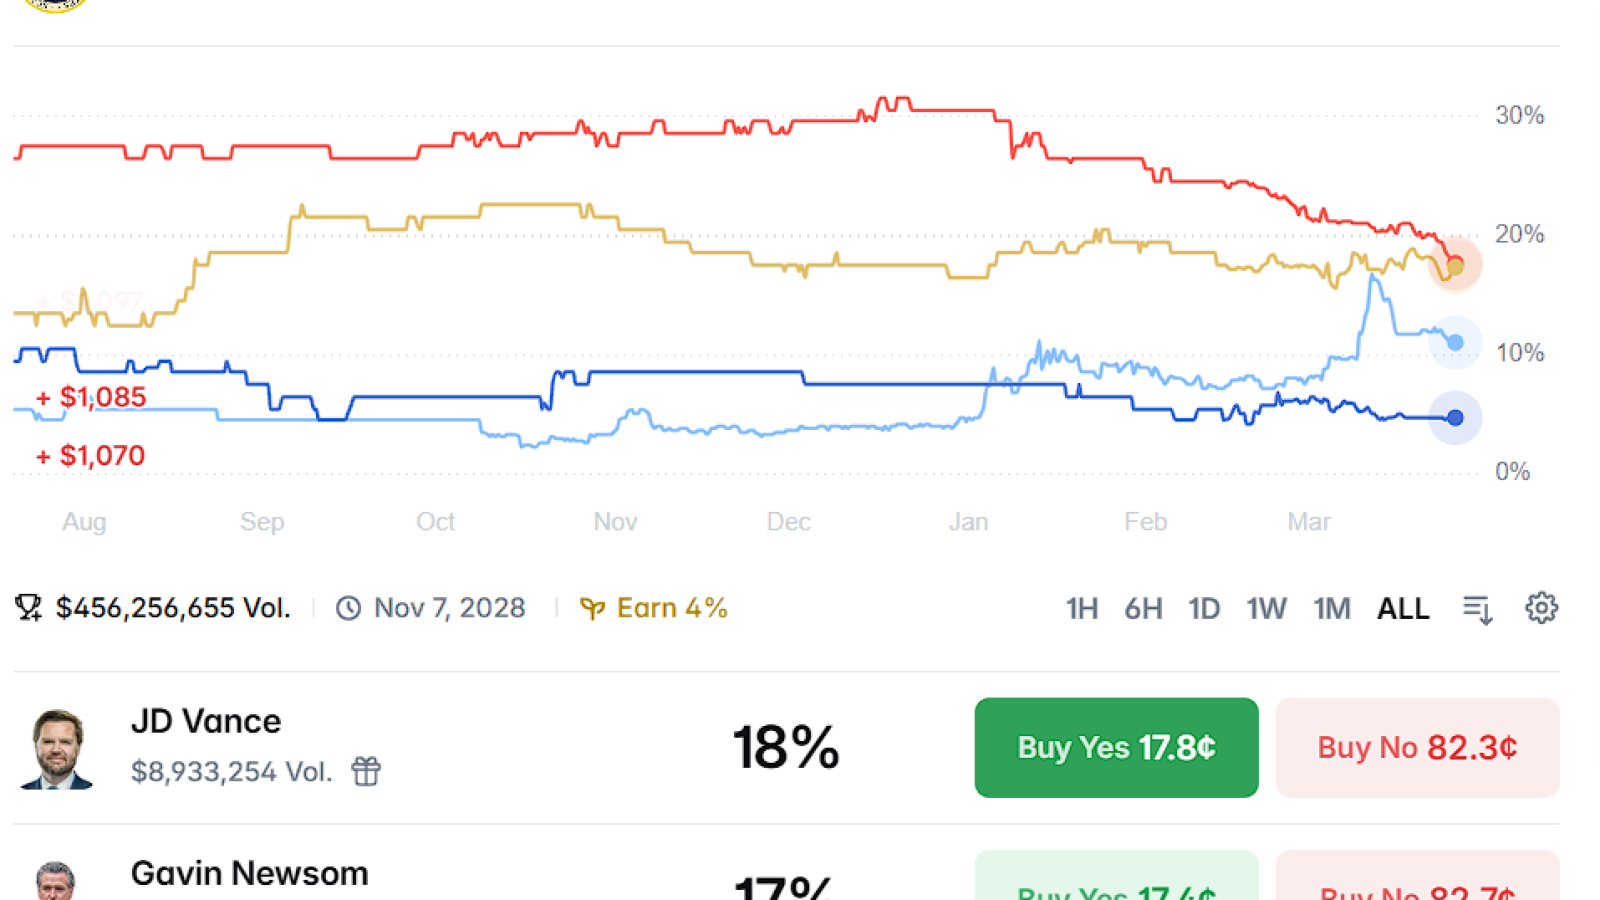Open the chart sort/filter lines icon
Screen dimensions: 1600x900
pos(1478,609)
